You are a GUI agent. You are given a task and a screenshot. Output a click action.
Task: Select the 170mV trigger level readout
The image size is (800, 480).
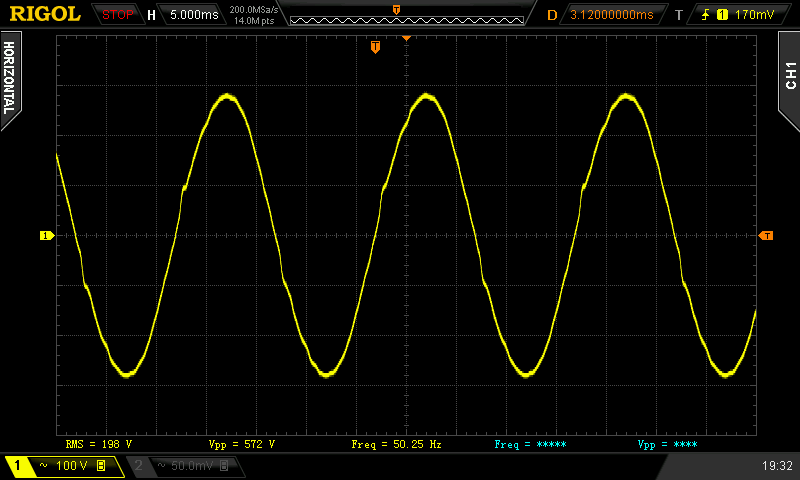coord(754,15)
